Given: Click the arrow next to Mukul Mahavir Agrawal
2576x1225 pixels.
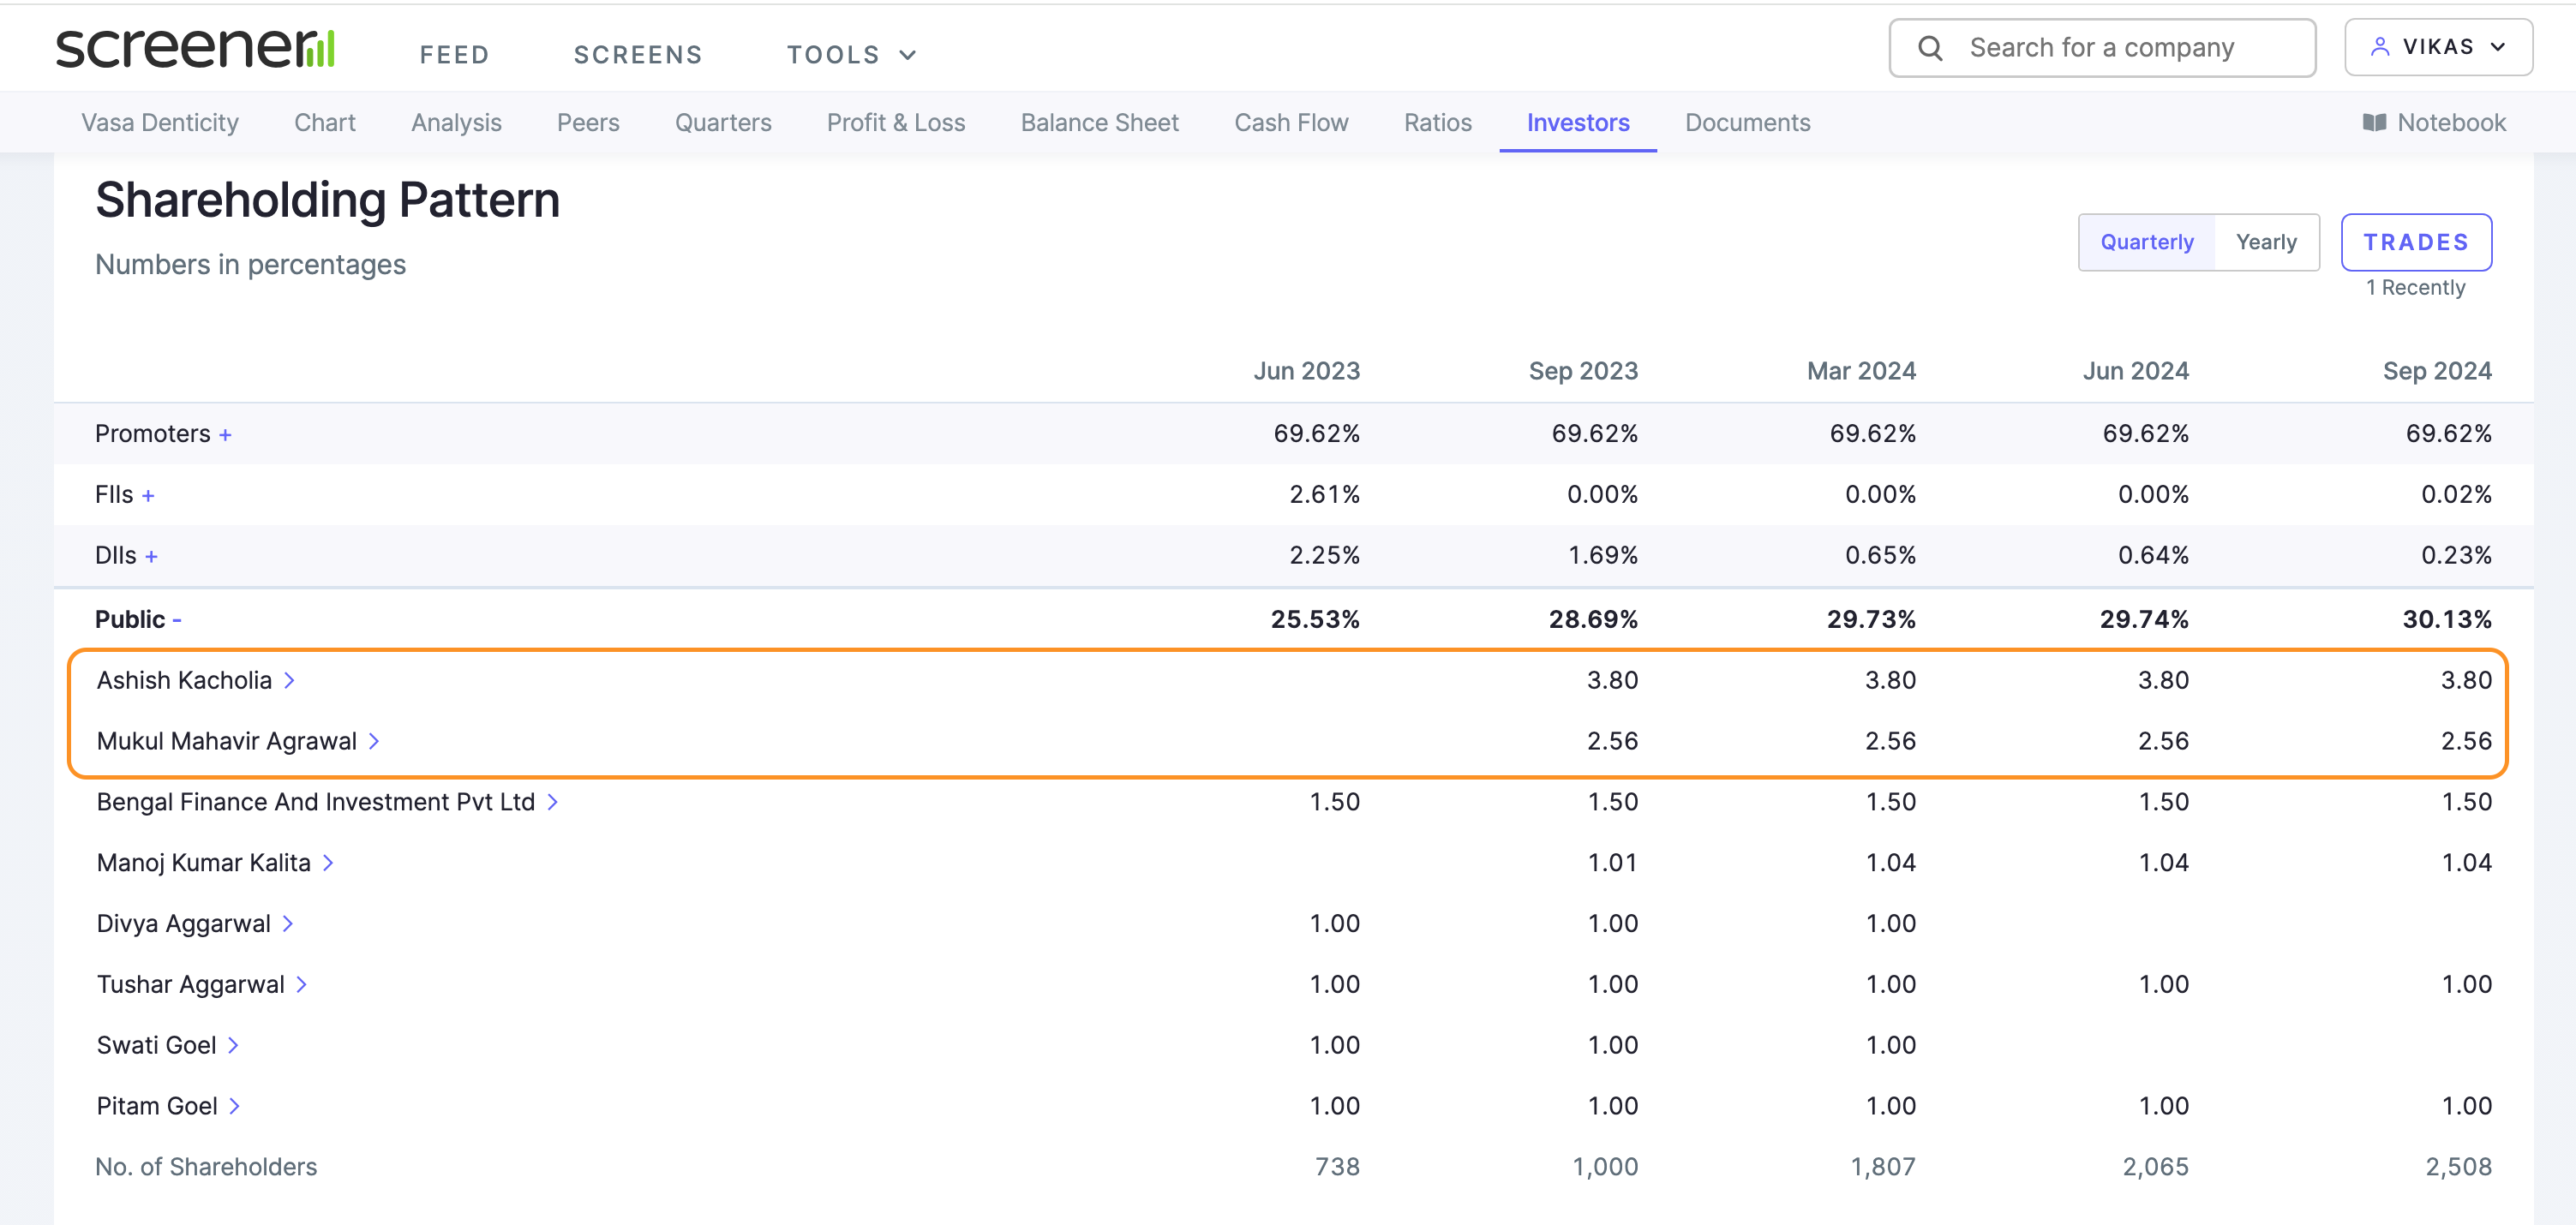Looking at the screenshot, I should point(374,741).
